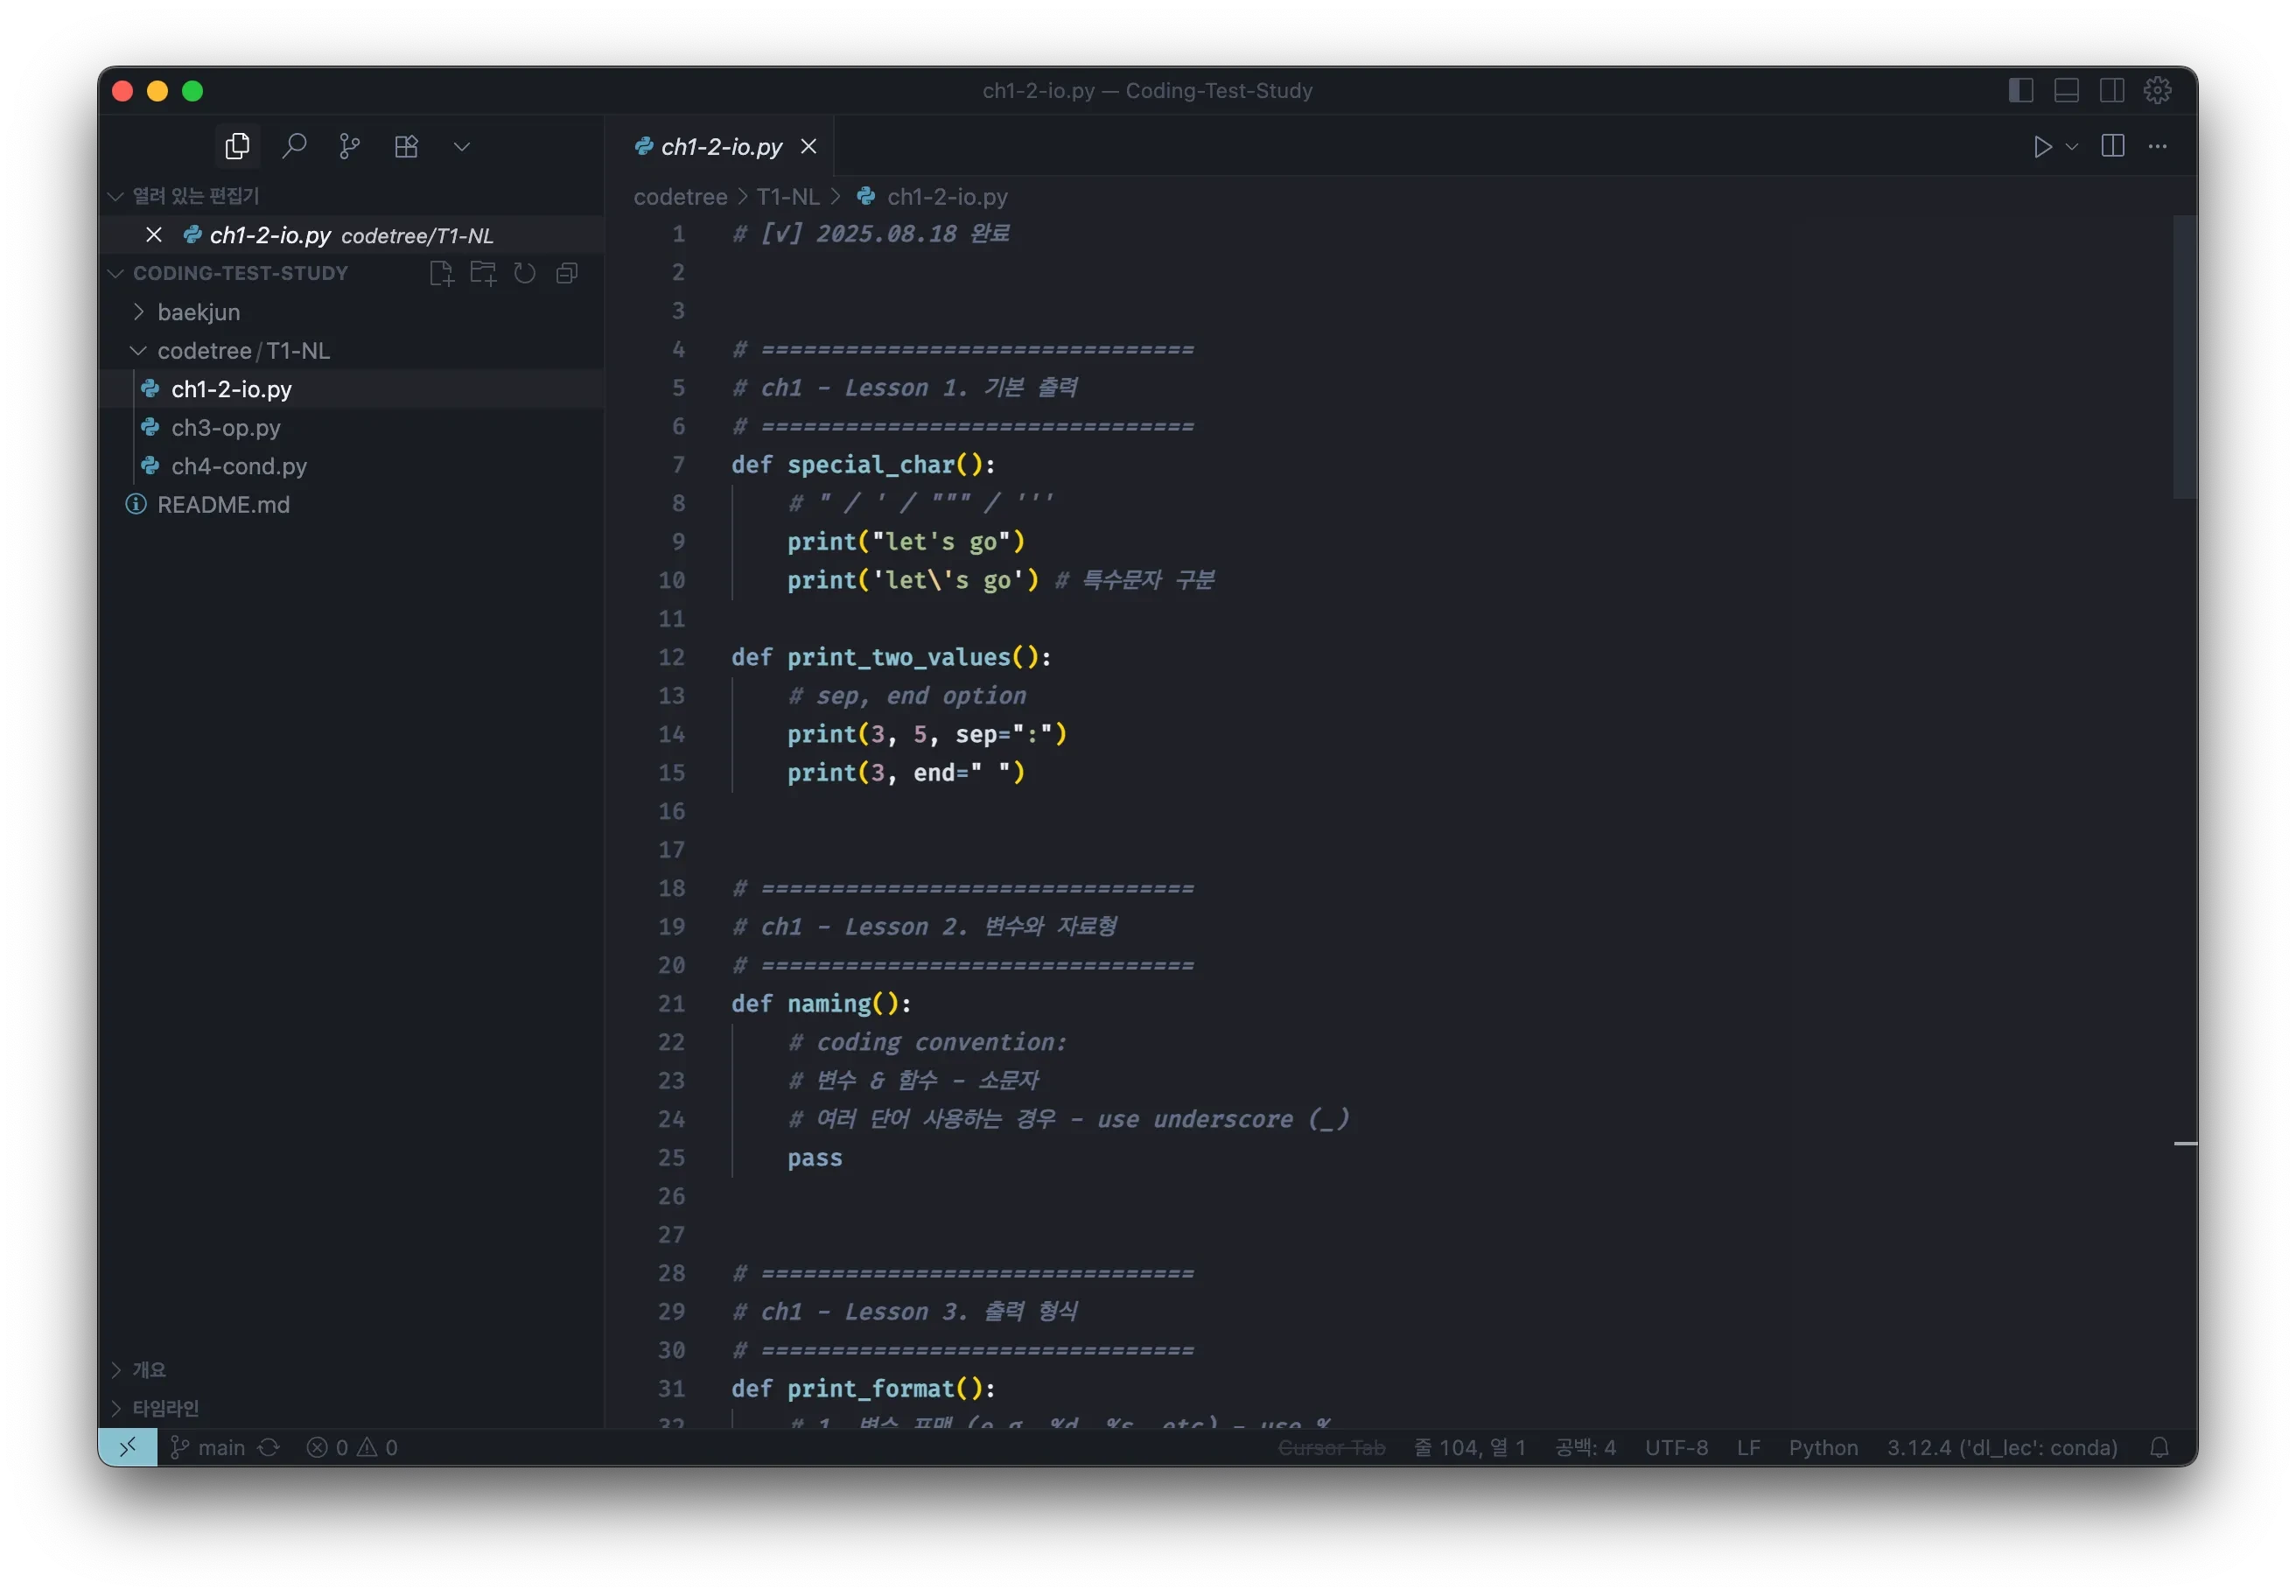Refresh the explorer file tree
This screenshot has height=1596, width=2296.
(x=525, y=273)
